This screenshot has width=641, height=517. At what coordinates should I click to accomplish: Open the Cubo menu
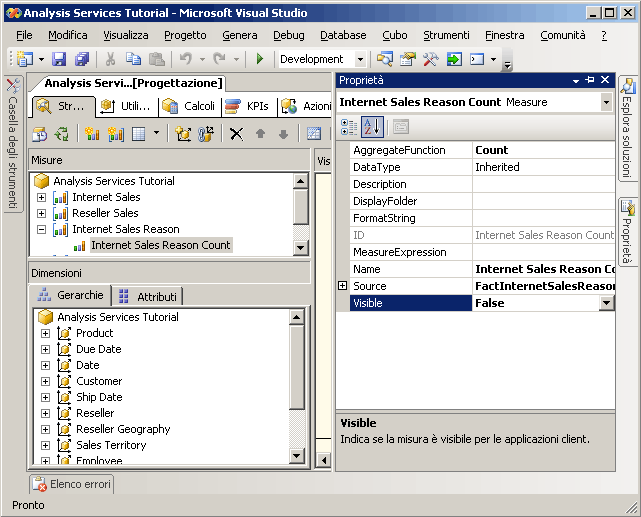click(x=394, y=35)
